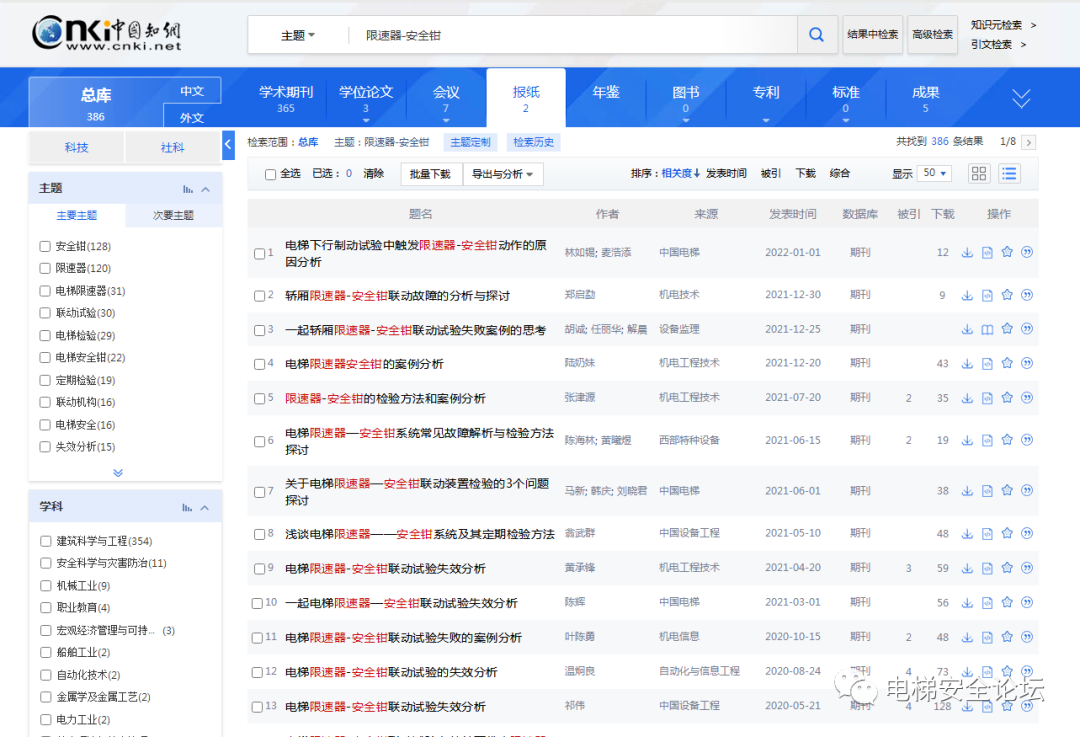Expand more topics double chevron

pyautogui.click(x=118, y=473)
